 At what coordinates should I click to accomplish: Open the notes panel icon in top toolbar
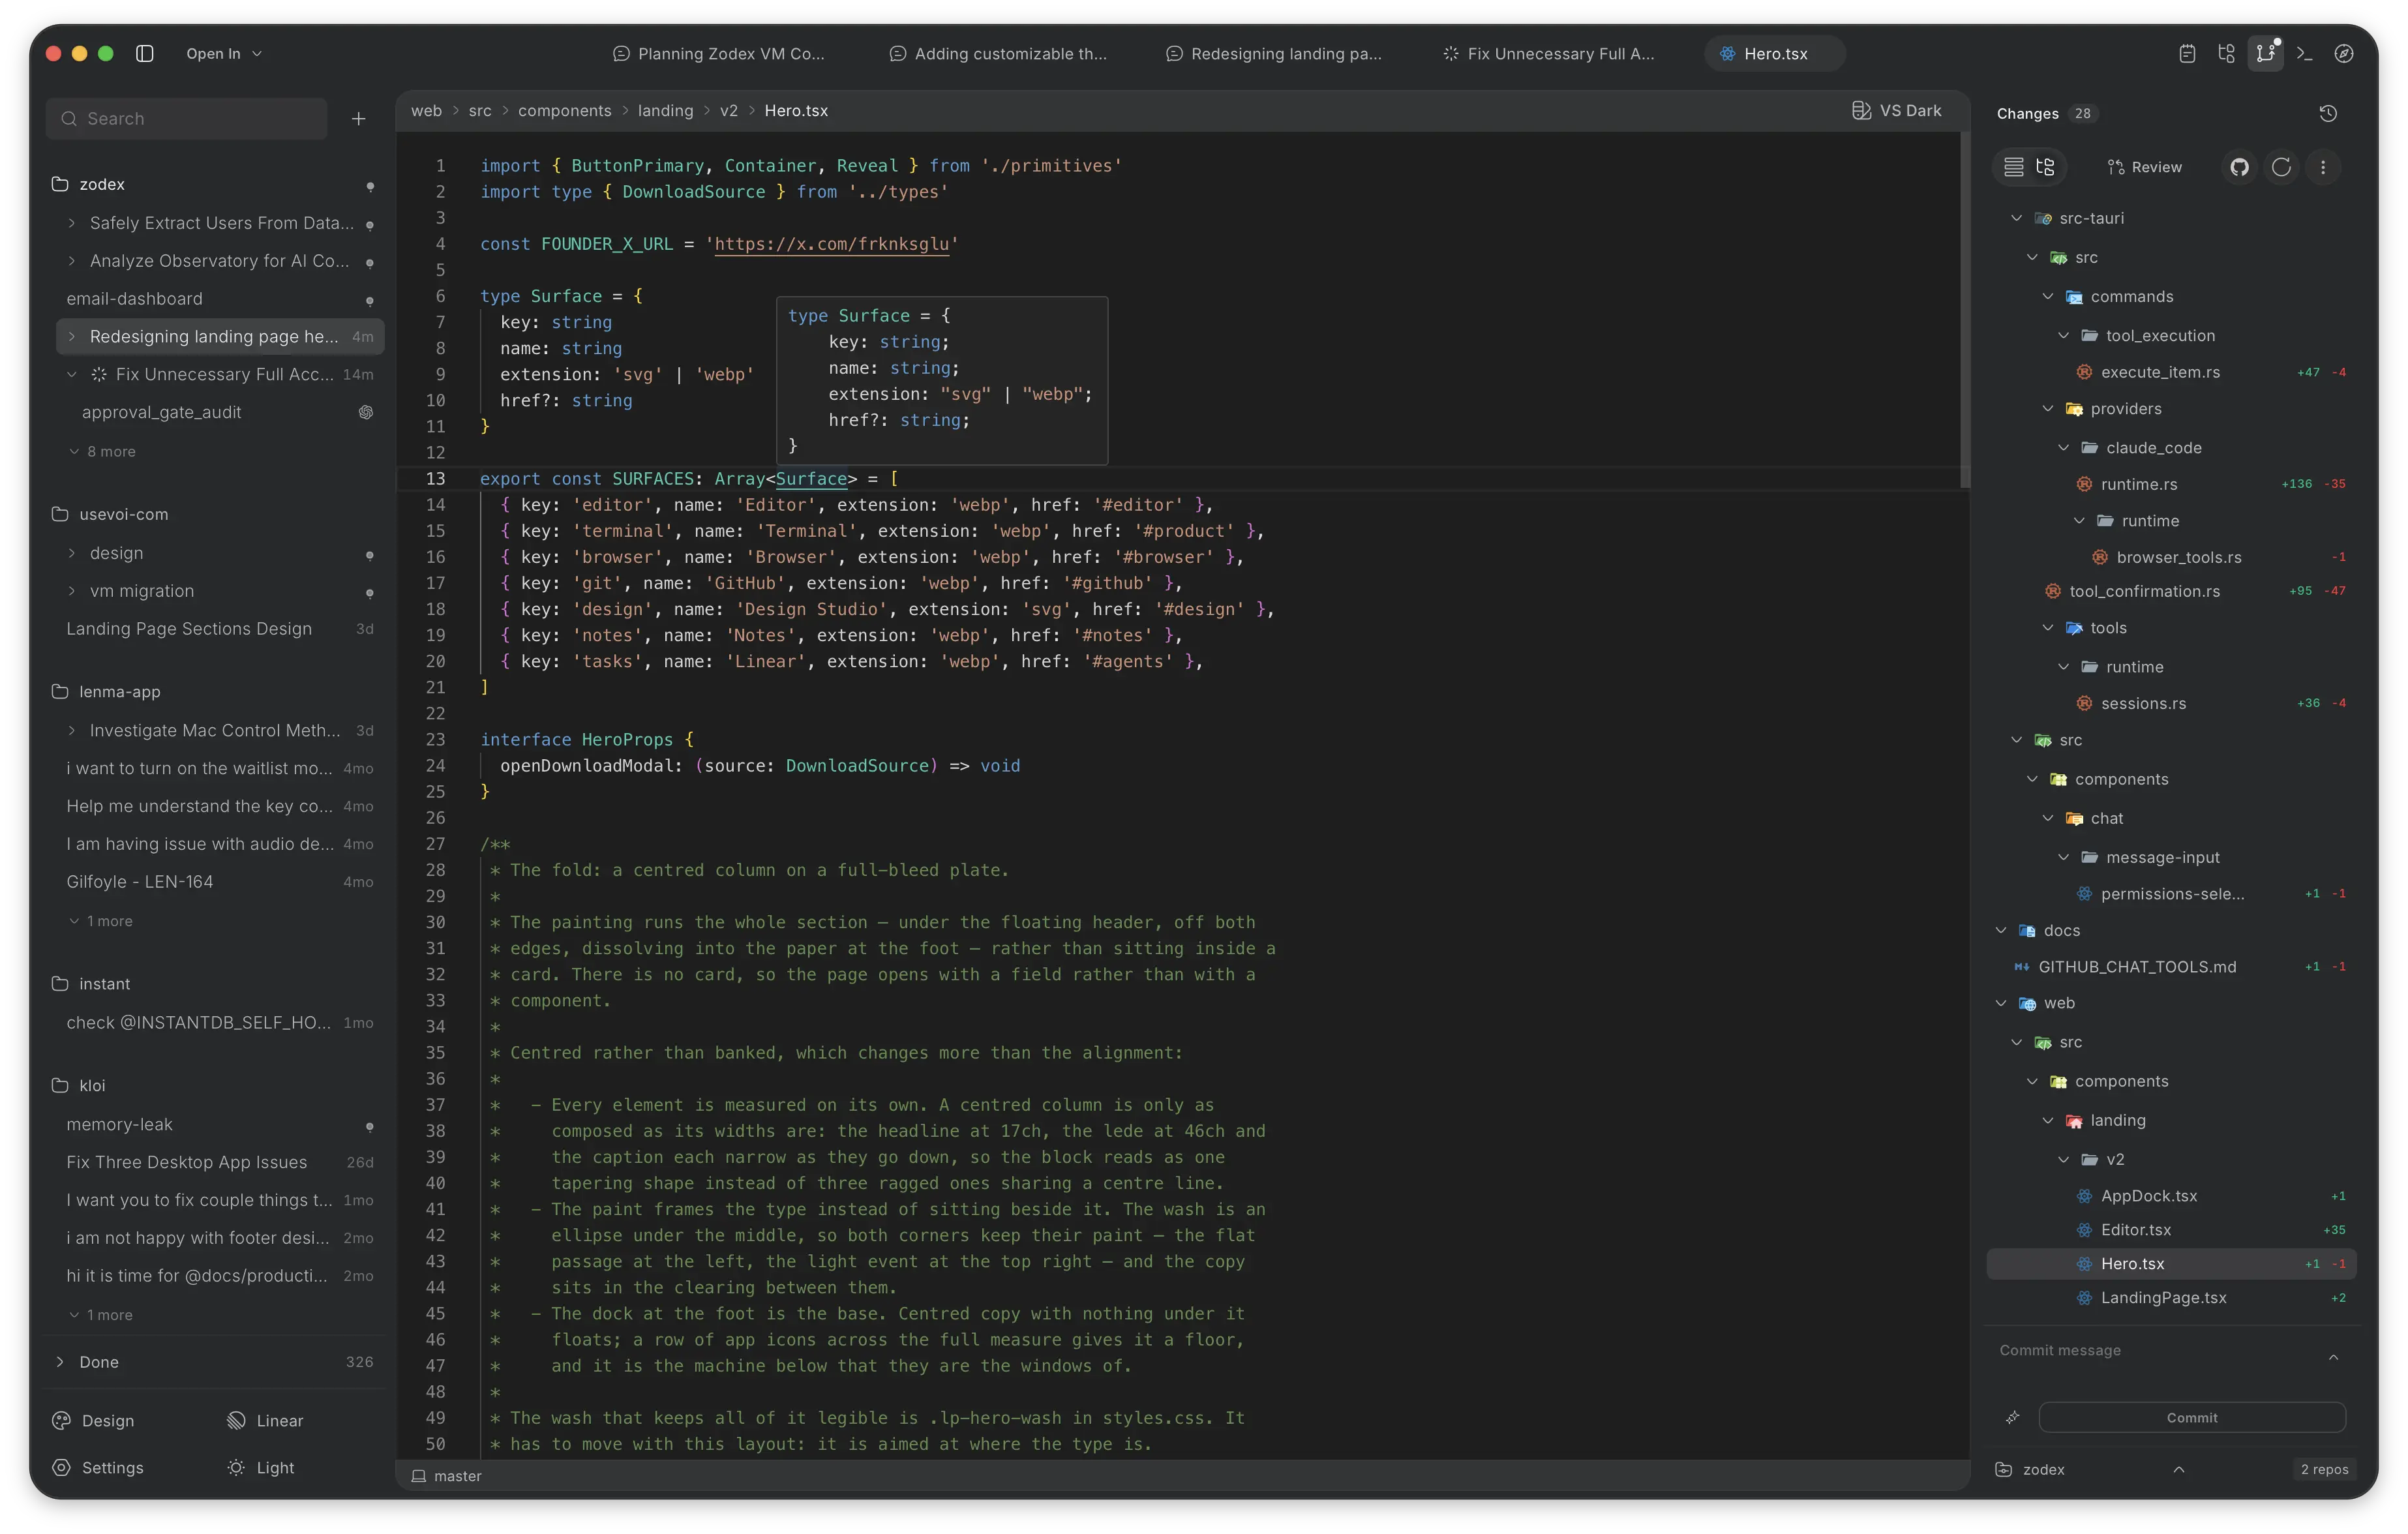[2187, 54]
